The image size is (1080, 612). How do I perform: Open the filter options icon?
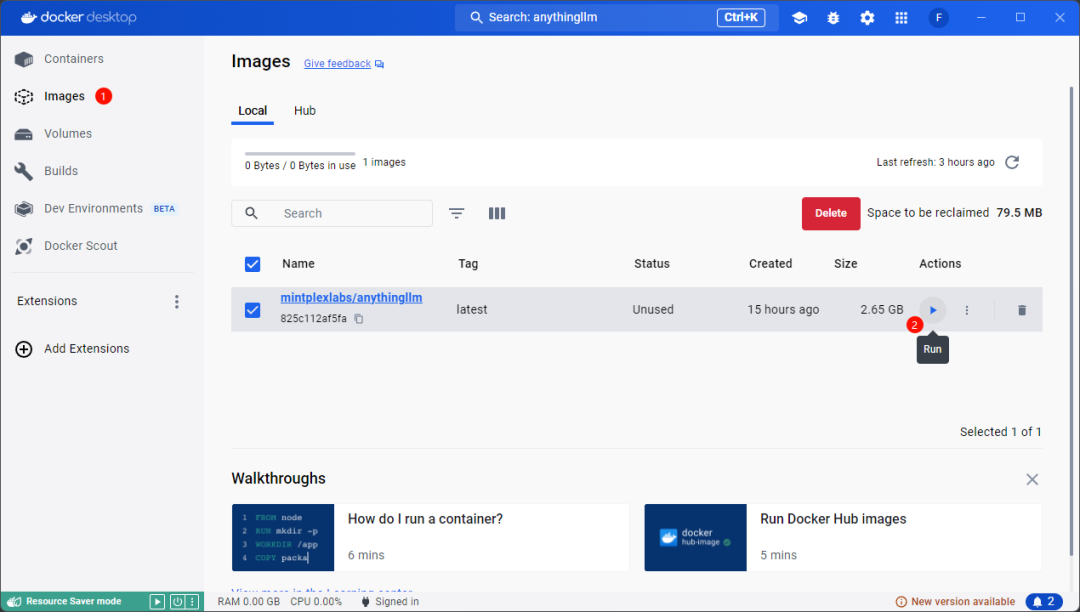(457, 213)
